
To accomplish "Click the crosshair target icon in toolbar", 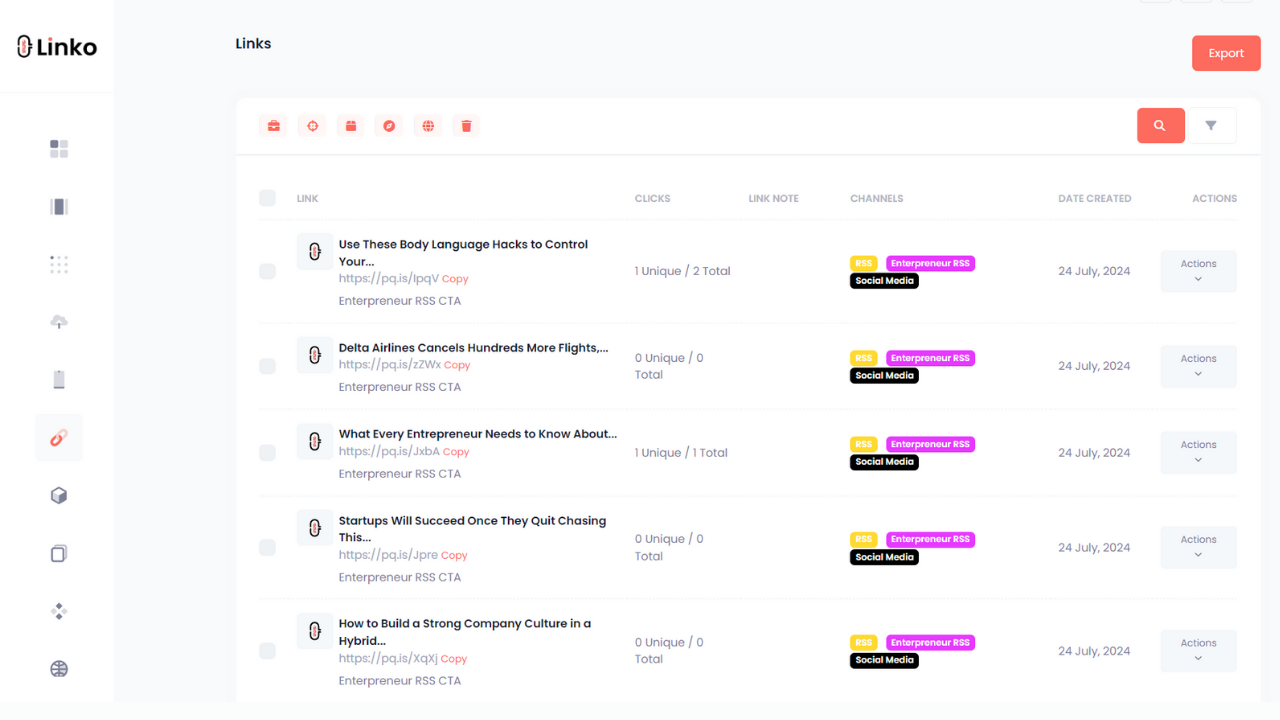I will click(312, 126).
